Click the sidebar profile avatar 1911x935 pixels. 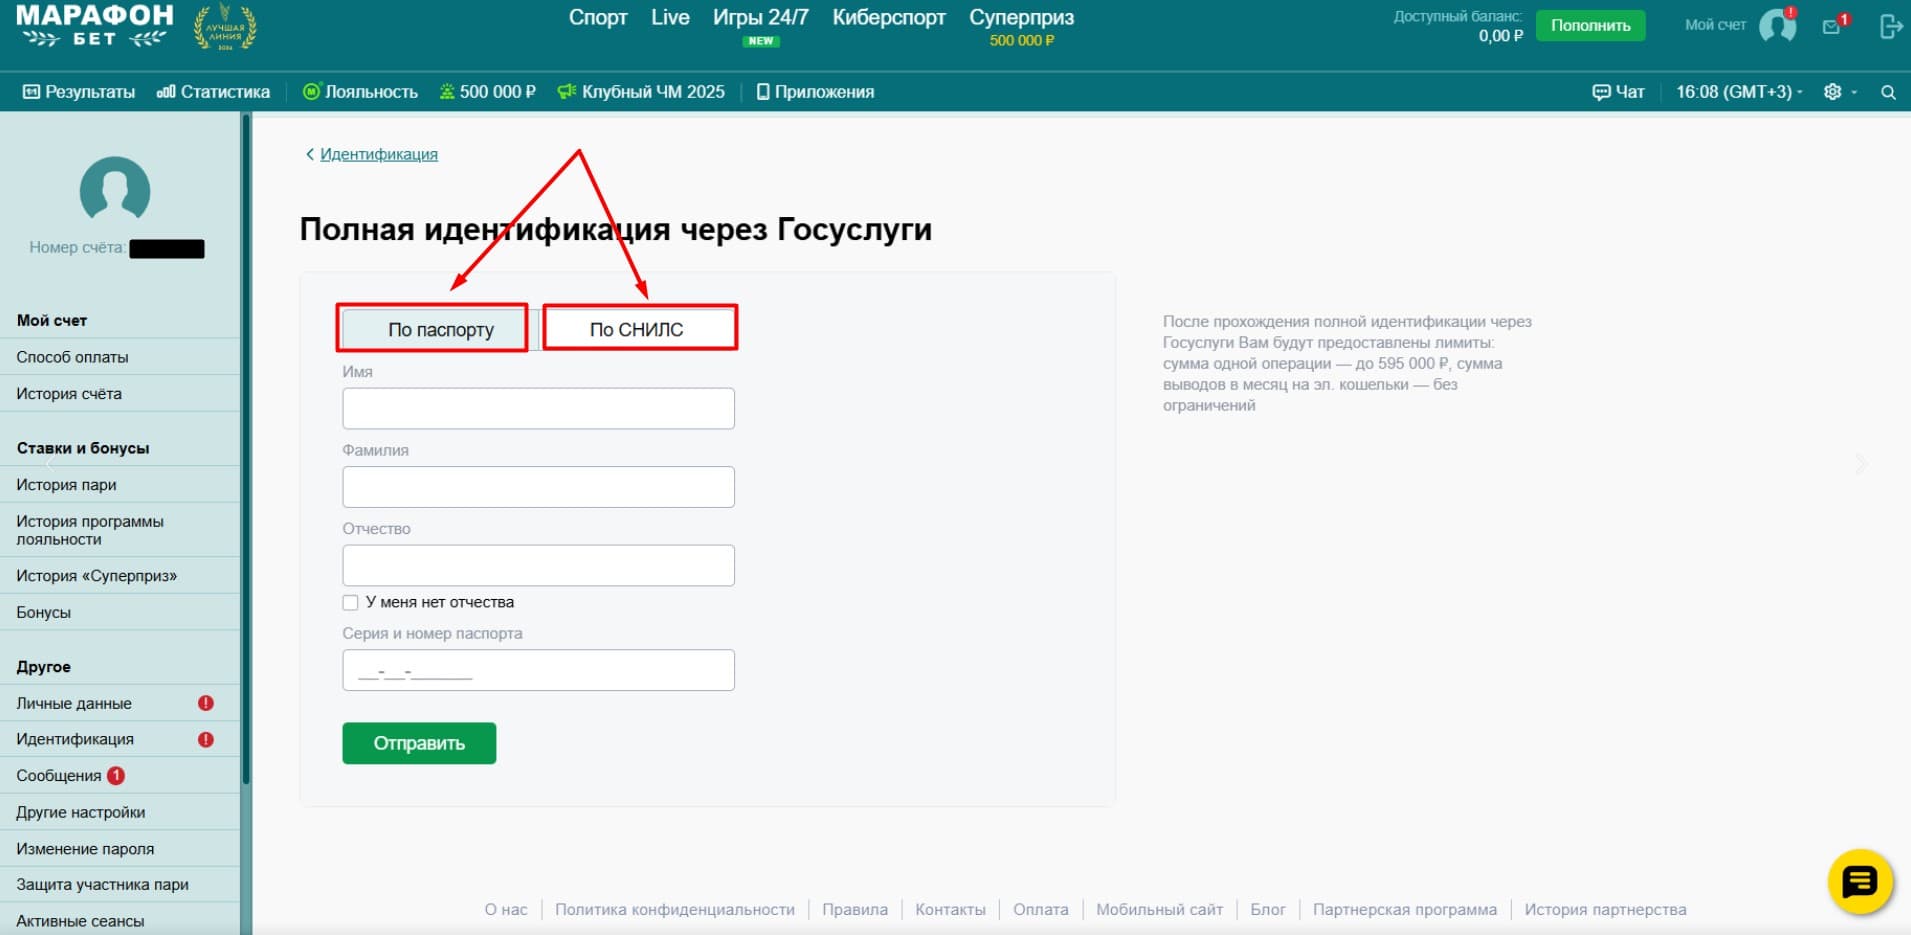pos(115,188)
